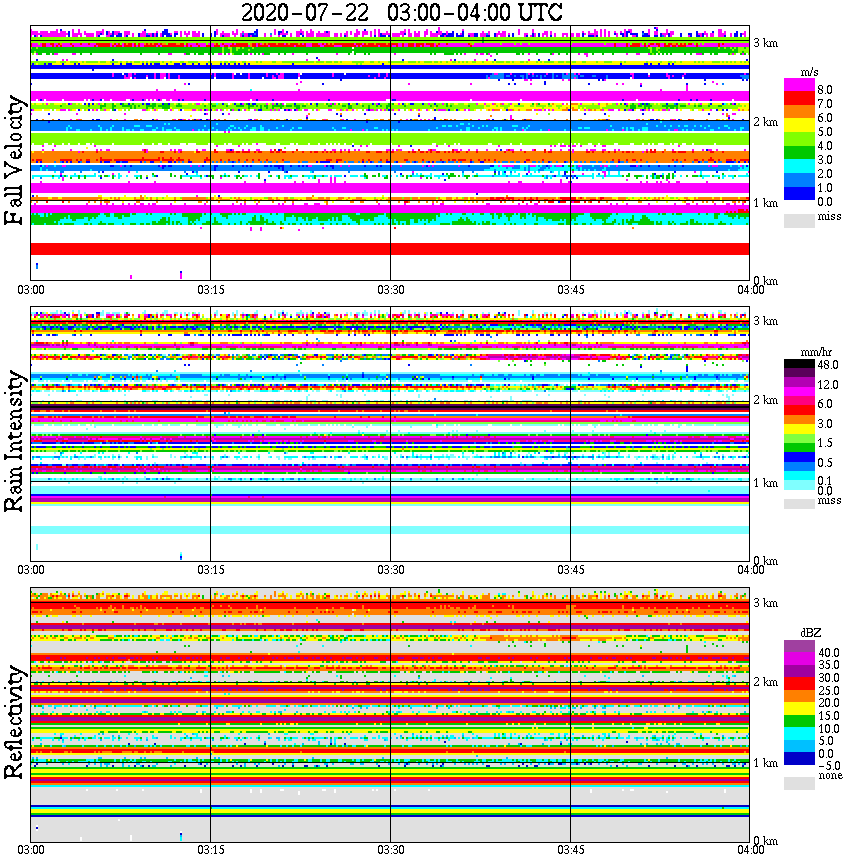Select dark blue swatch in Rain Intensity legend
This screenshot has height=868, width=850.
pos(799,457)
